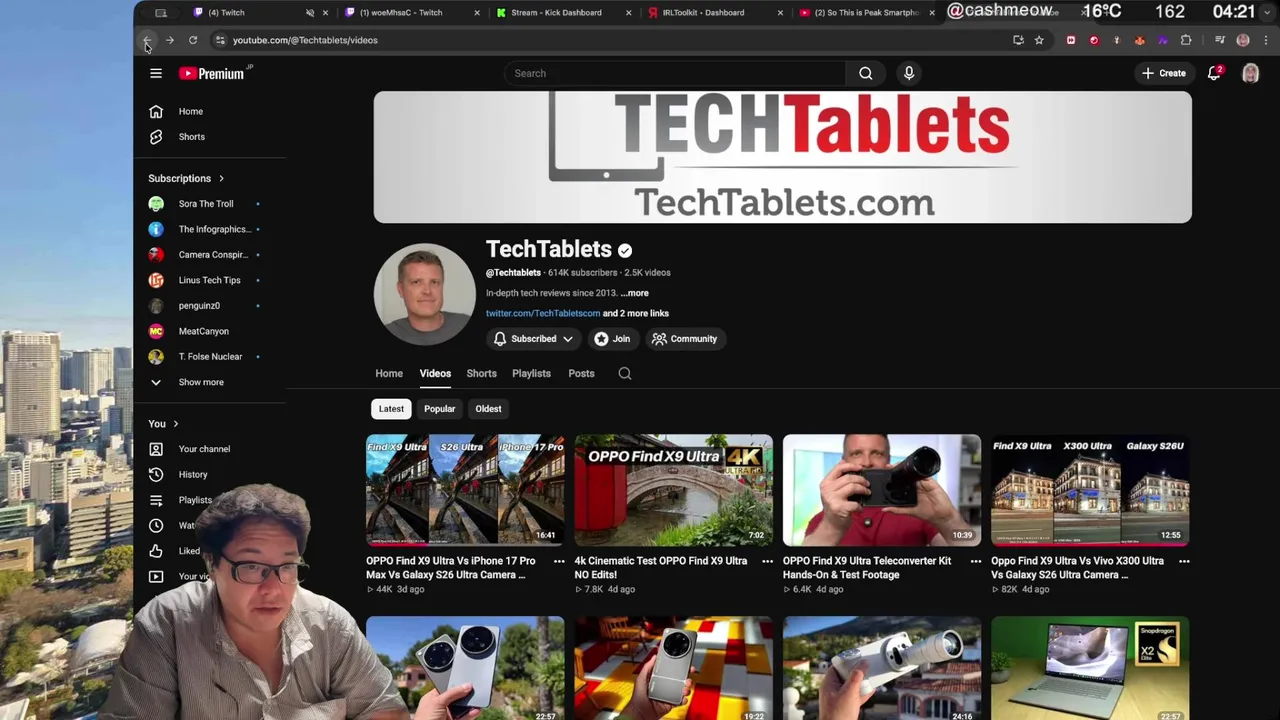Open options for 4k Cinematic Test video
Viewport: 1280px width, 720px height.
767,561
